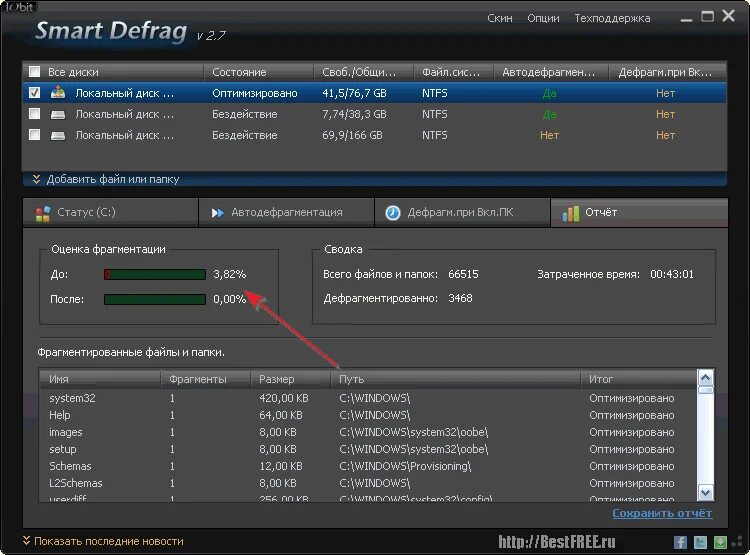Click 'Бездействие' status of 7,74/38,3 GB disk
750x555 pixels.
click(244, 114)
